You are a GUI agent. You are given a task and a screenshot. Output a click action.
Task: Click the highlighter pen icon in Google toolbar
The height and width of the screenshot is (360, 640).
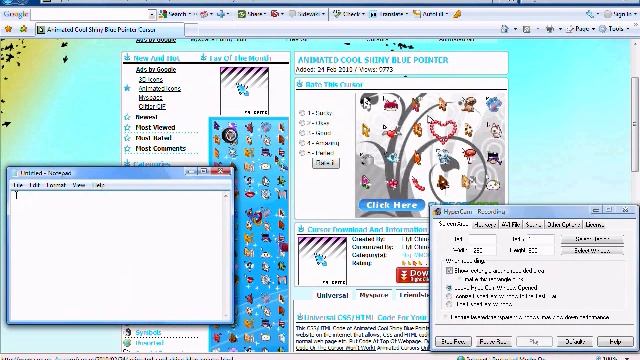tap(458, 14)
